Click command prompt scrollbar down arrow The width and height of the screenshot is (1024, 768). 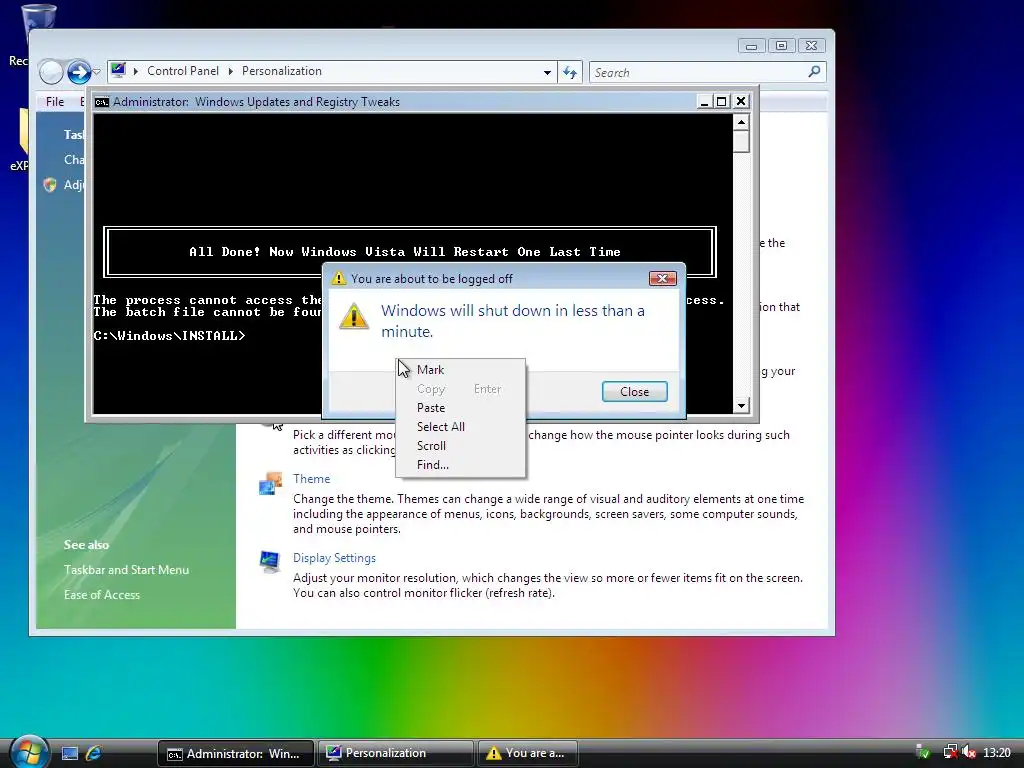tap(741, 406)
